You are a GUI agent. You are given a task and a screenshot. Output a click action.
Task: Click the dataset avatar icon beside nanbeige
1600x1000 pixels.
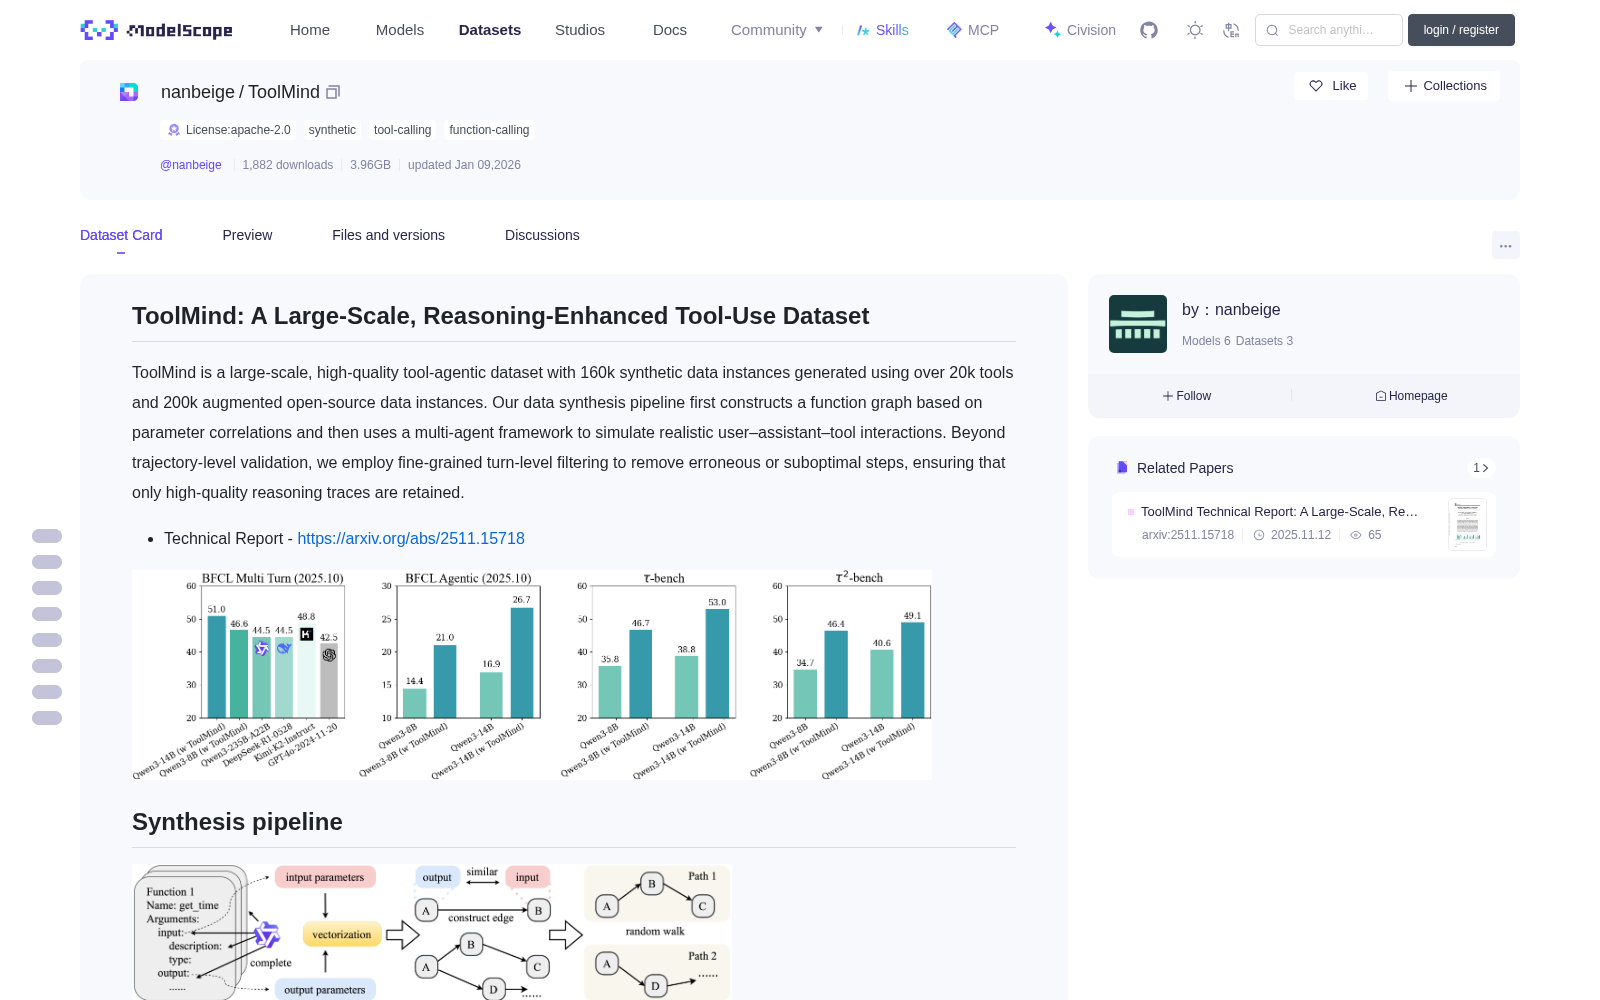(x=129, y=92)
